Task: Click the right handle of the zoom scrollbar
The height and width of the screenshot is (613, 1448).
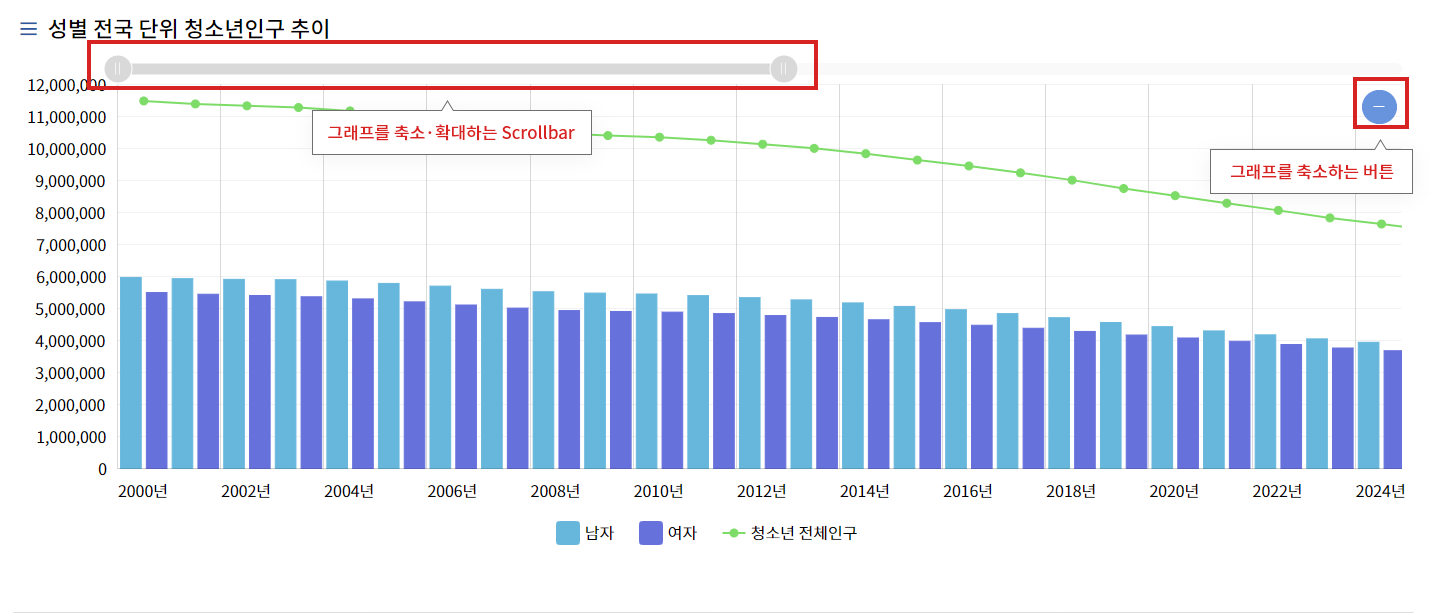Action: point(782,68)
